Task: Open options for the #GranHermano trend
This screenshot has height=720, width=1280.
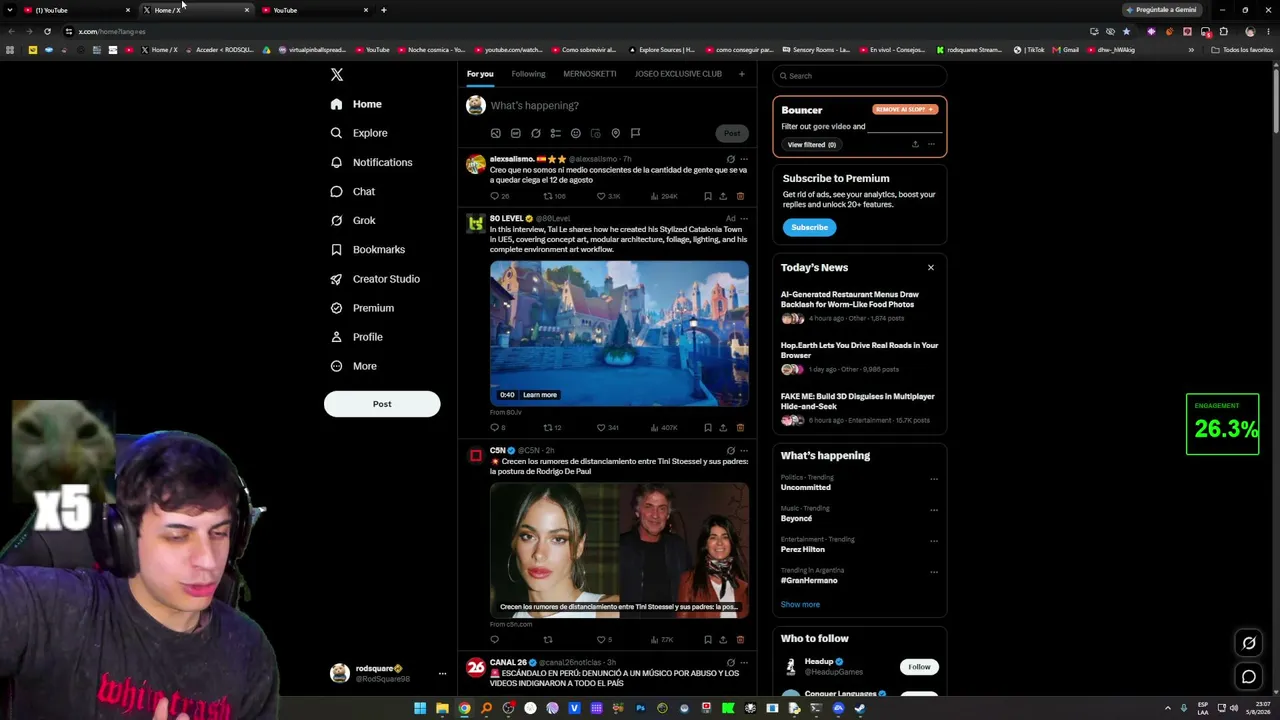Action: tap(934, 572)
